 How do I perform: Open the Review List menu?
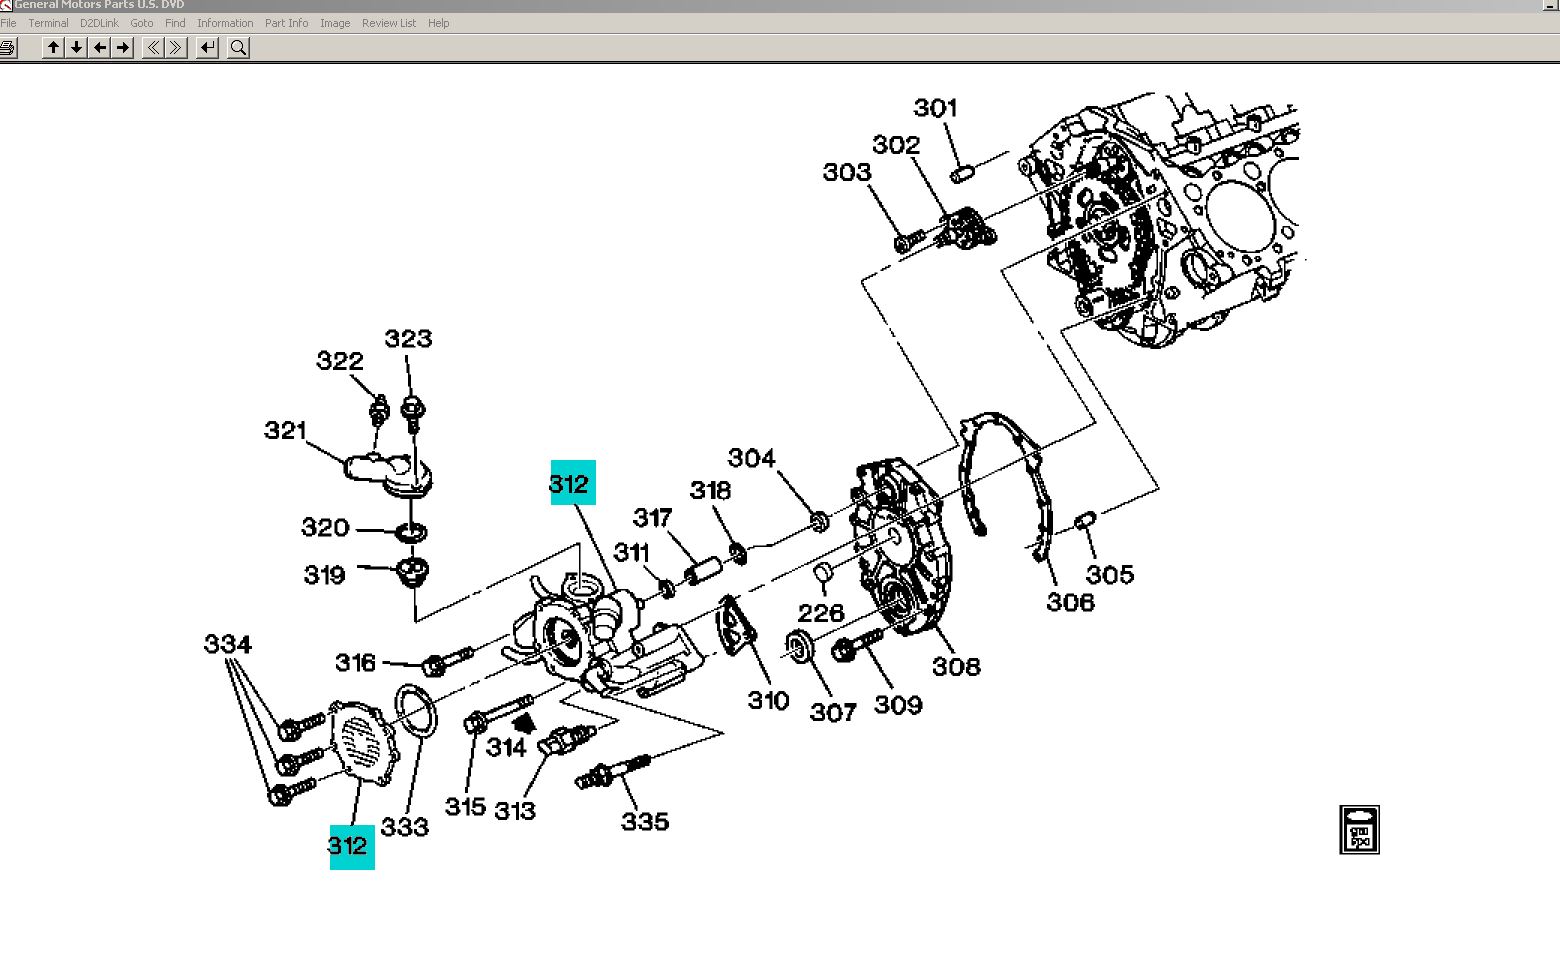point(388,23)
